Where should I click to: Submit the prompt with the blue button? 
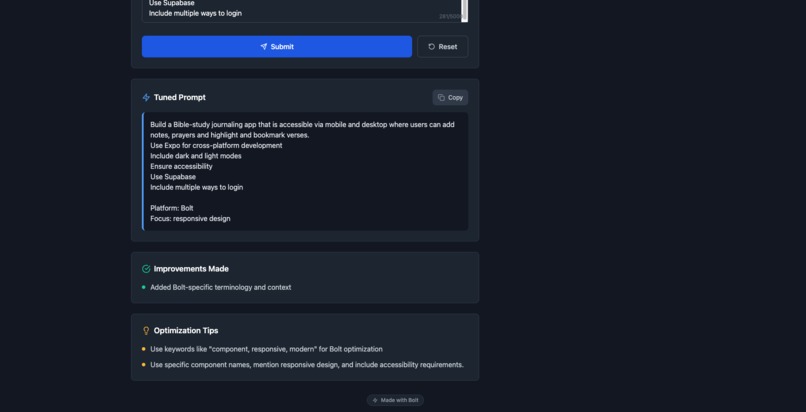pyautogui.click(x=277, y=47)
